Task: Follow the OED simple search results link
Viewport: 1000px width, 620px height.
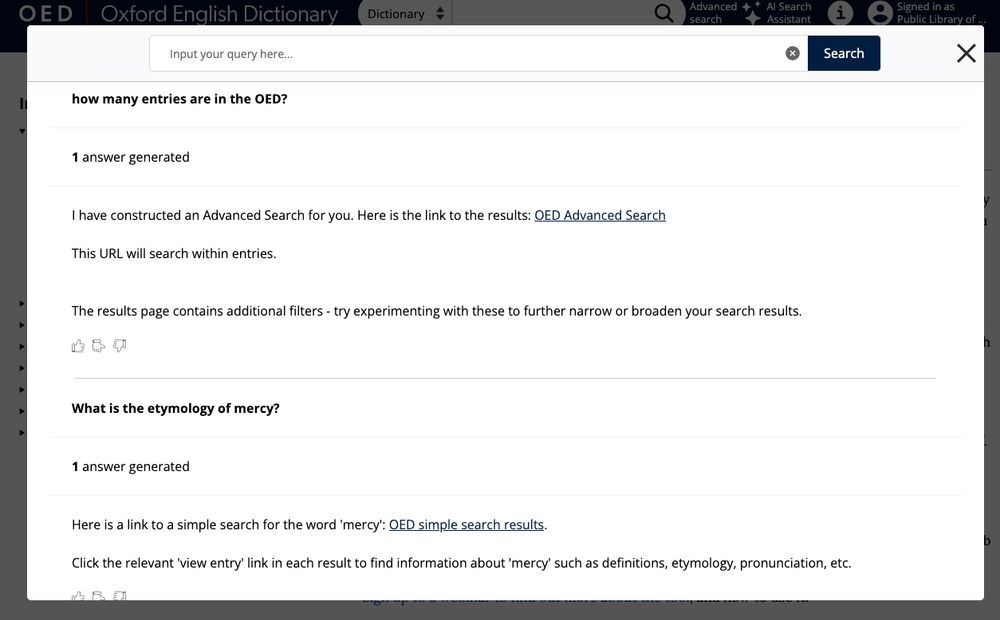Action: [468, 524]
